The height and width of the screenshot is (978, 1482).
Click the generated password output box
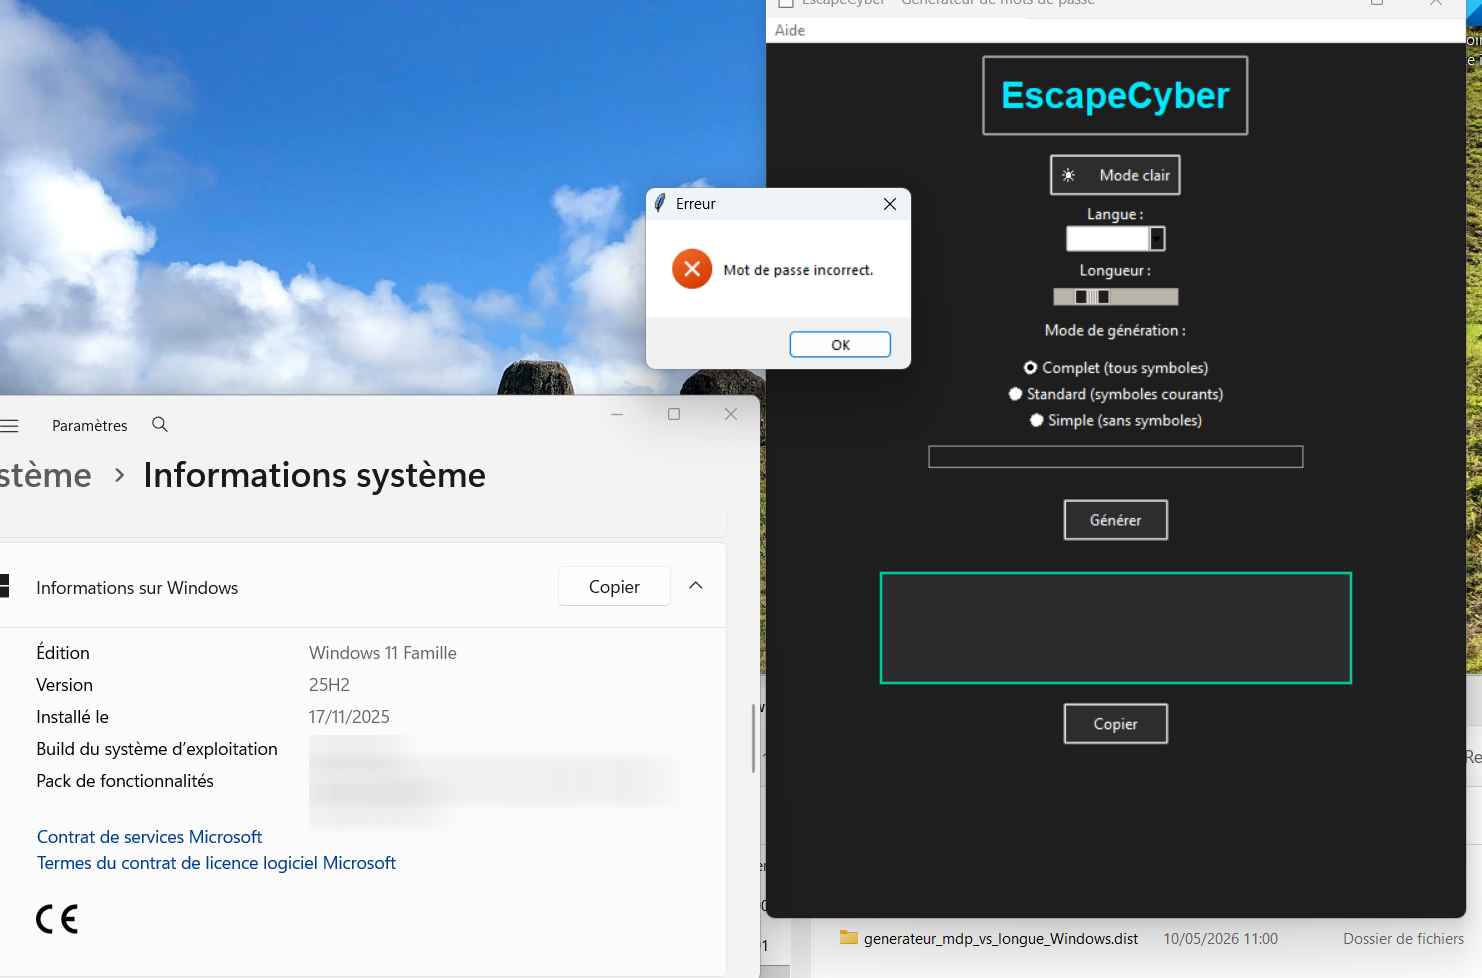tap(1116, 628)
